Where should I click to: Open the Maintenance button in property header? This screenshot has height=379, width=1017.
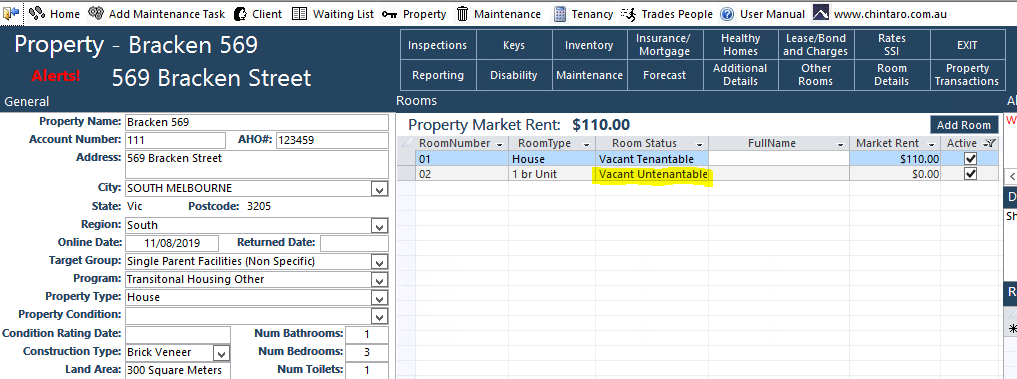[589, 75]
